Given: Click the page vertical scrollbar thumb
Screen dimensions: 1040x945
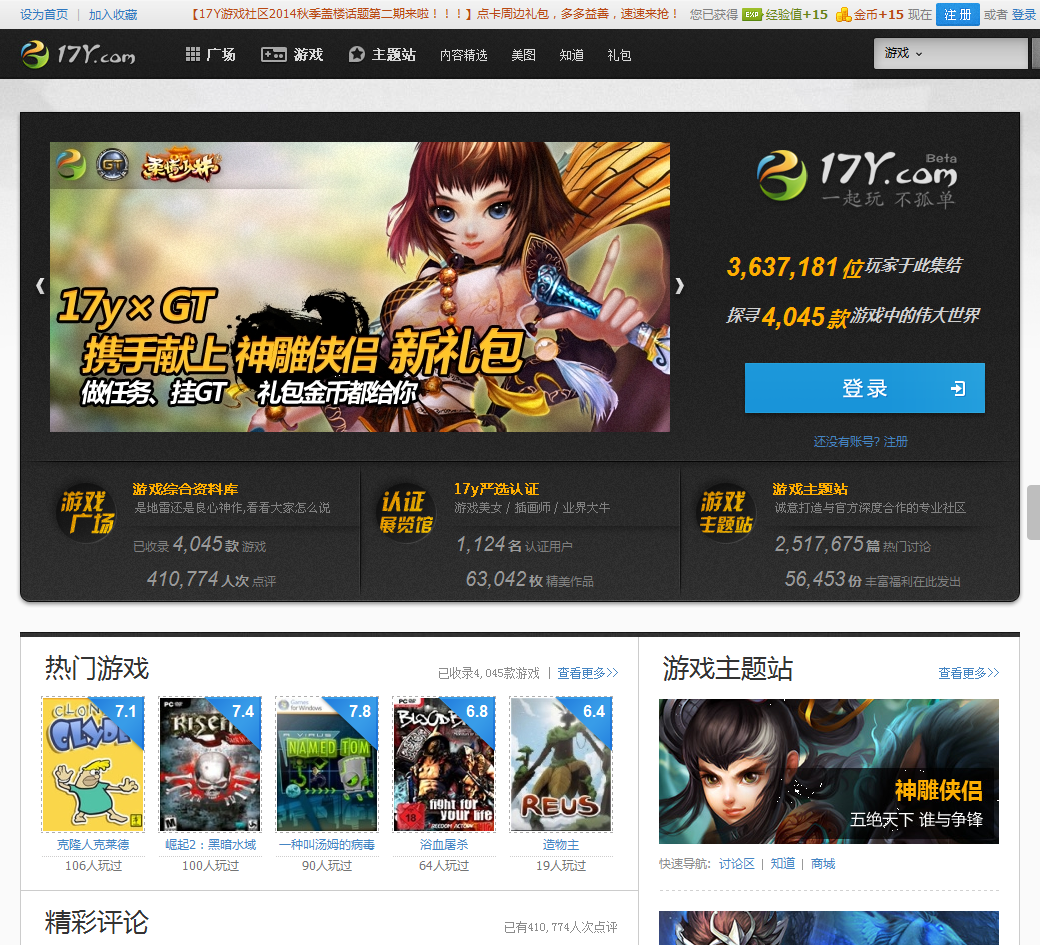Looking at the screenshot, I should click(1033, 512).
